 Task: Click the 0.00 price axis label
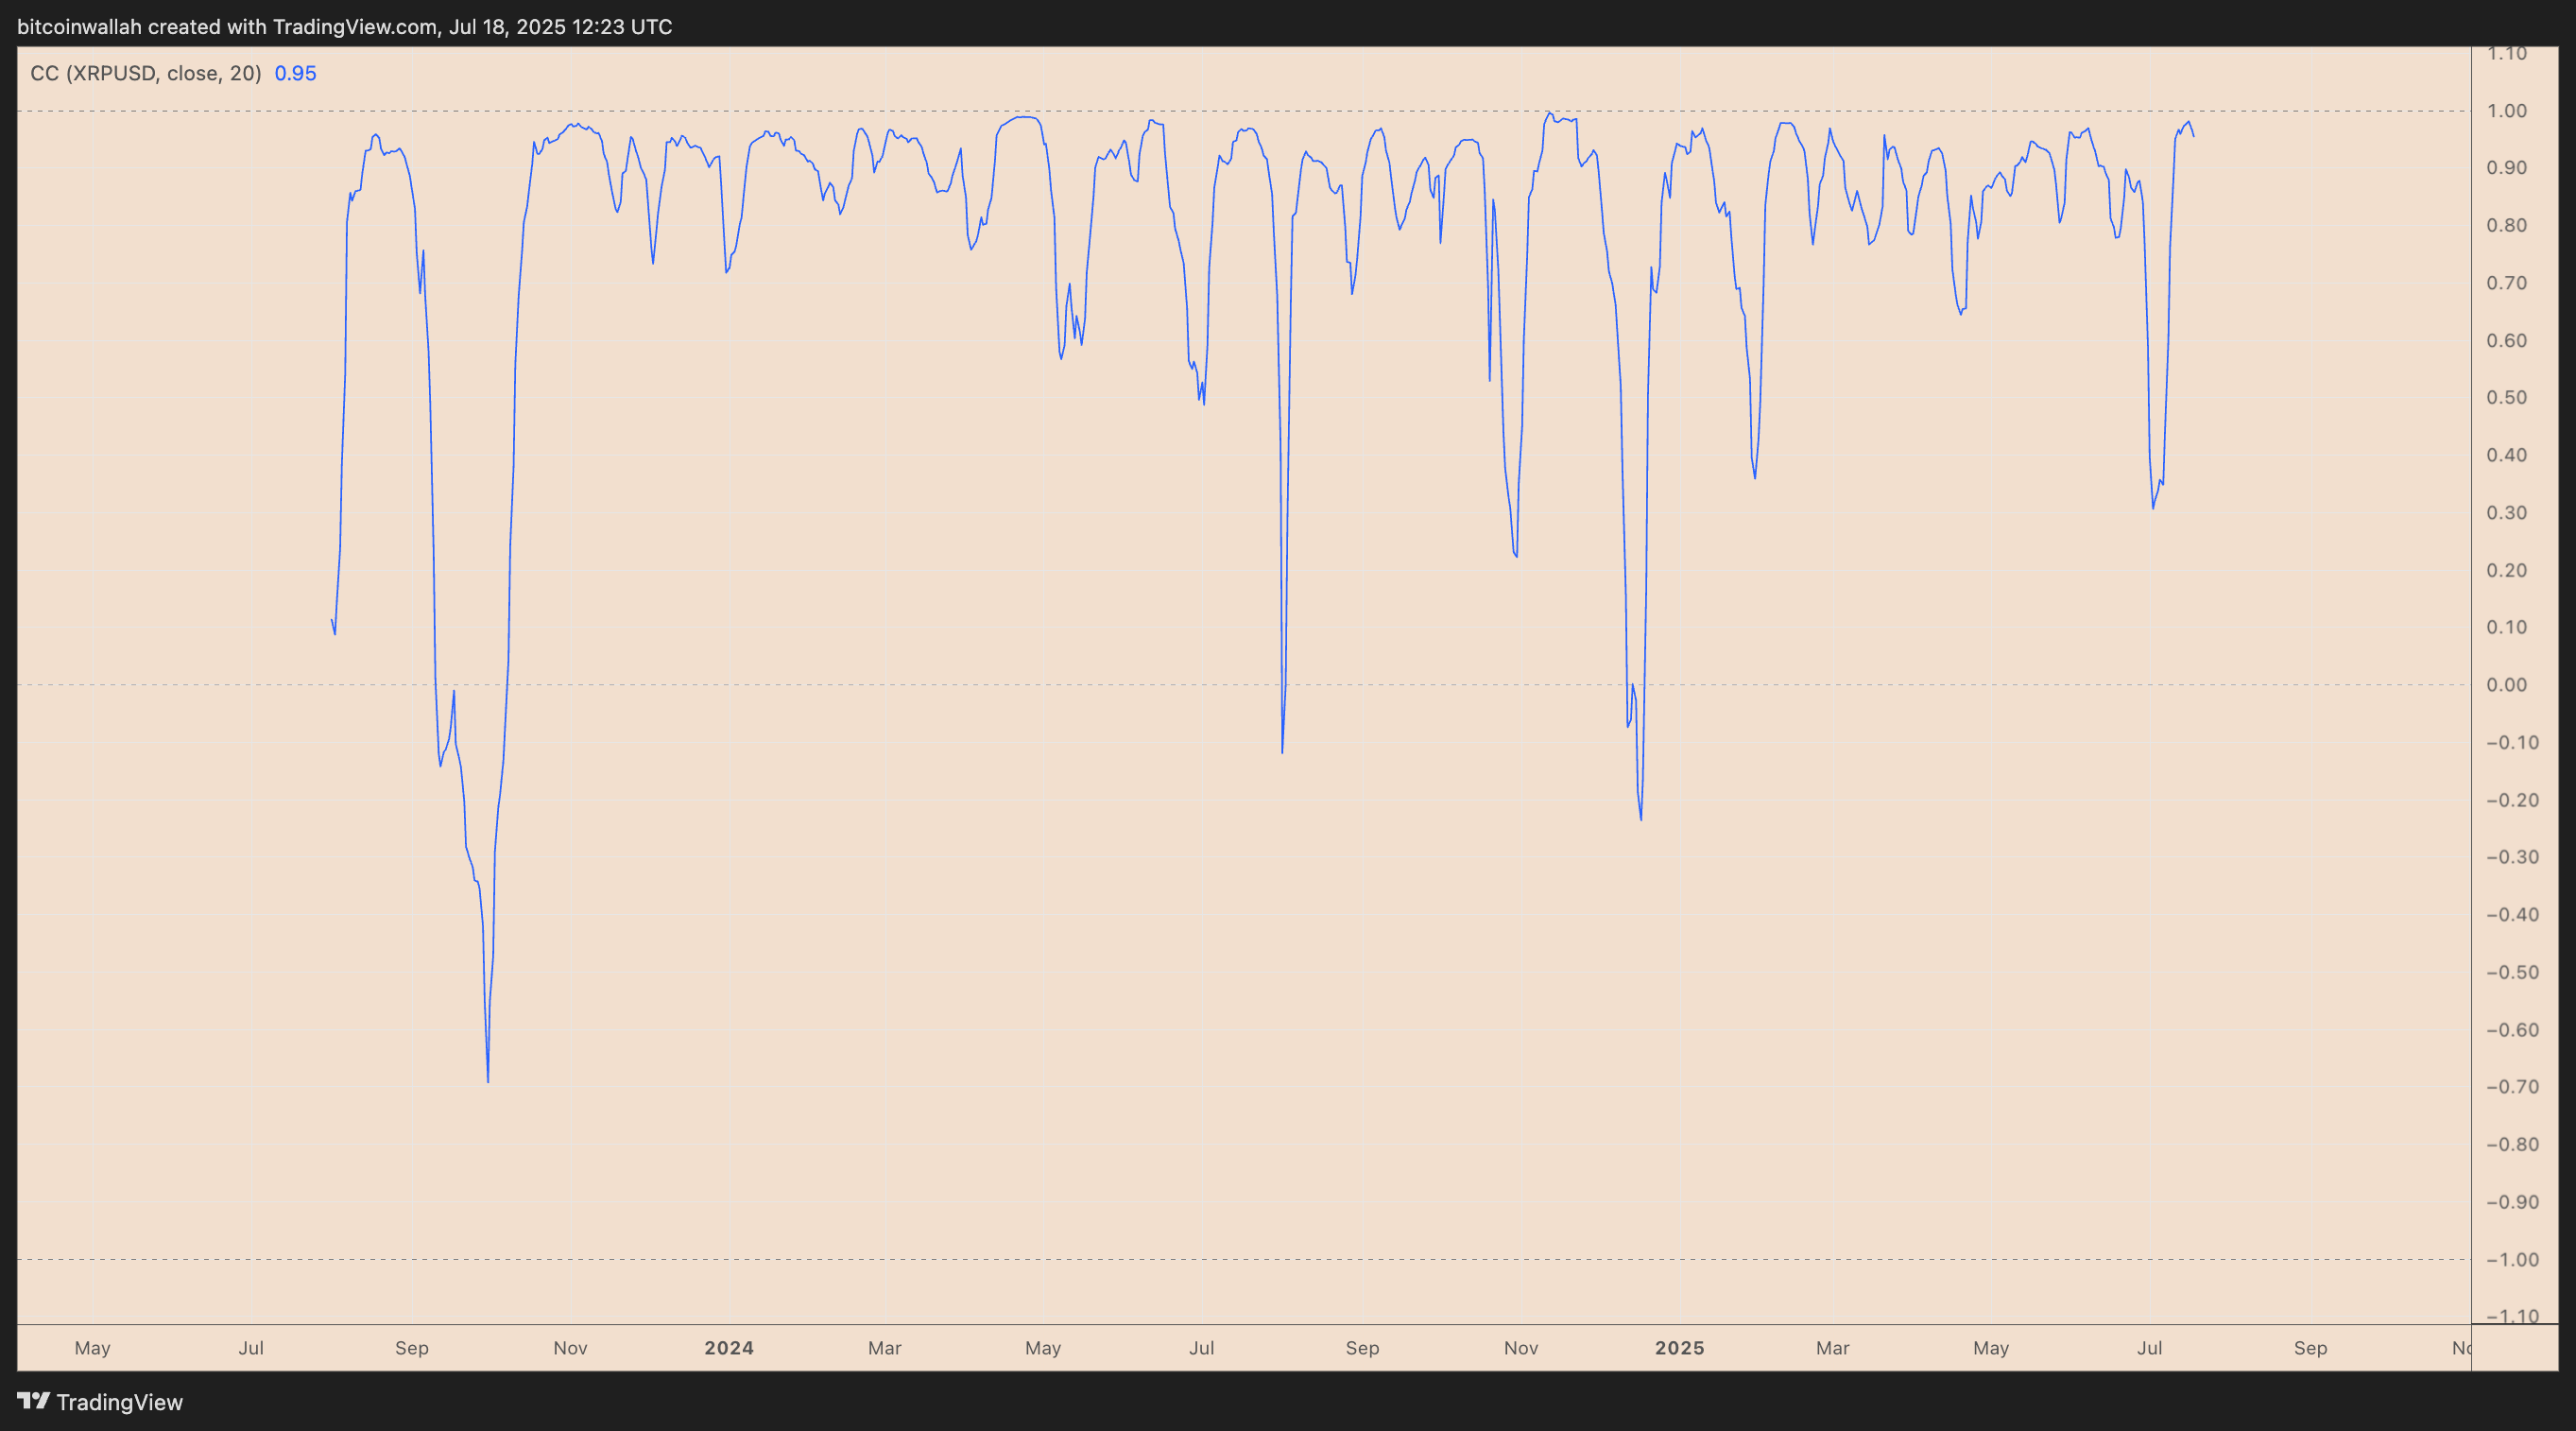point(2506,685)
